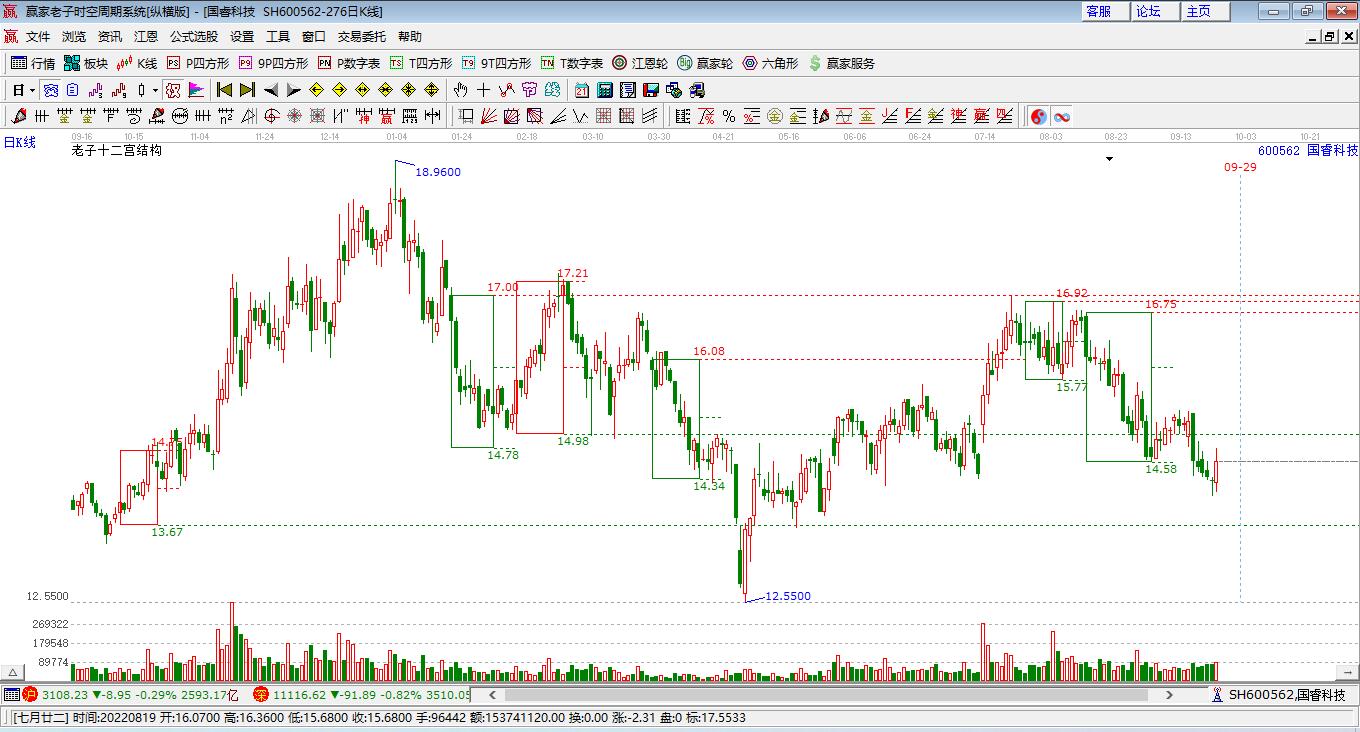Screen dimensions: 1360x732
Task: Click the Shenzhen index 11116.62 status entry
Action: 360,694
